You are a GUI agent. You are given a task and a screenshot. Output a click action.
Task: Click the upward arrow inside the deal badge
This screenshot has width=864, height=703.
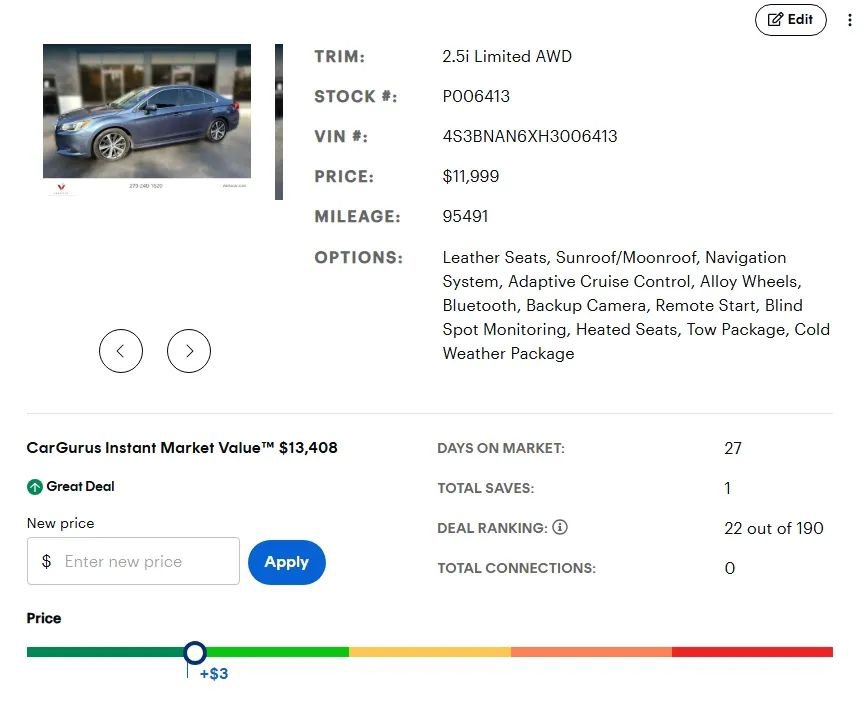click(34, 486)
